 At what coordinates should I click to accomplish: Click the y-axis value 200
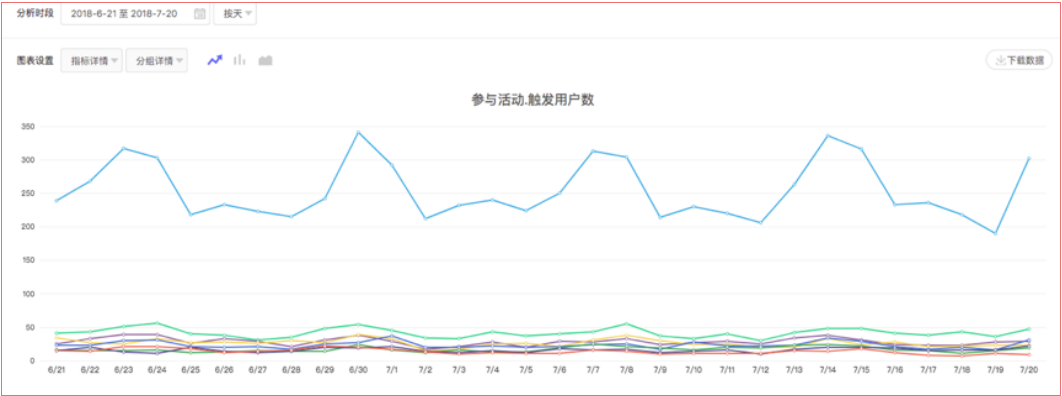pyautogui.click(x=27, y=227)
